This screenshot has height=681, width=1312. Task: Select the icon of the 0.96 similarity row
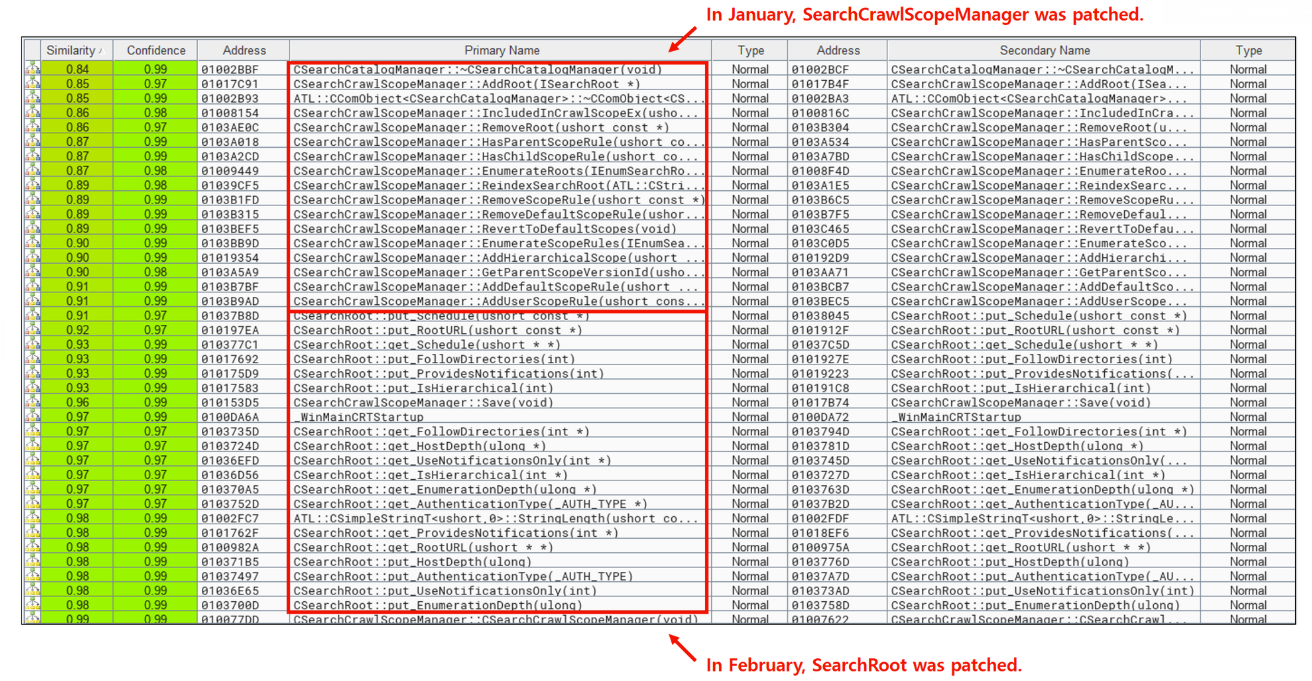tap(31, 403)
